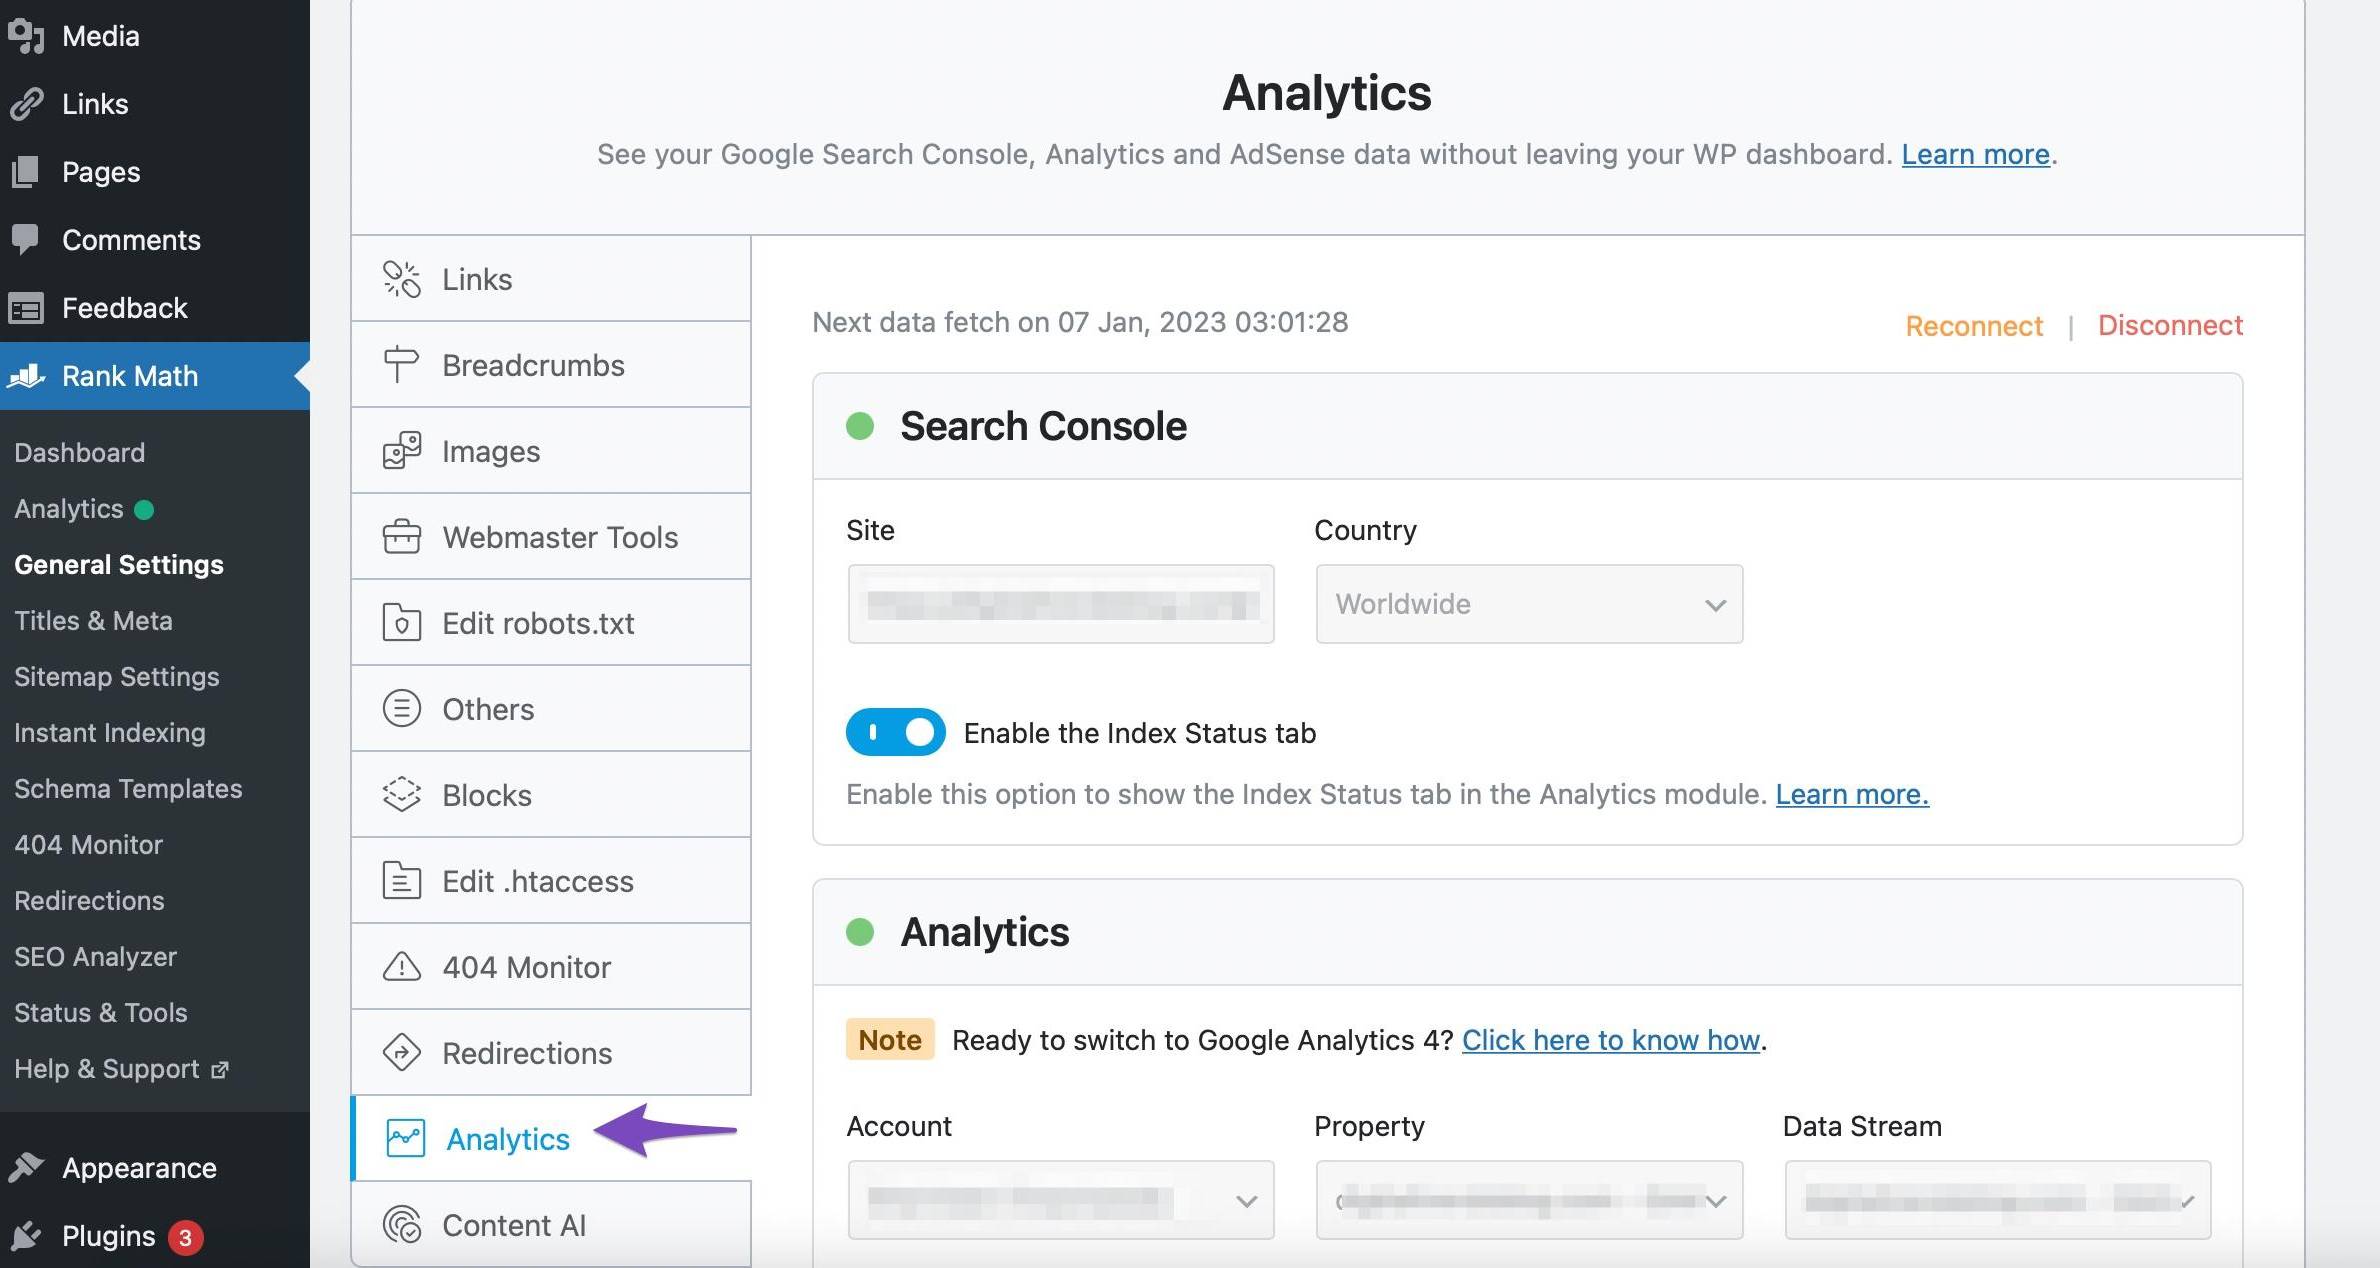Click the 404 Monitor warning triangle icon
2380x1268 pixels.
point(401,967)
